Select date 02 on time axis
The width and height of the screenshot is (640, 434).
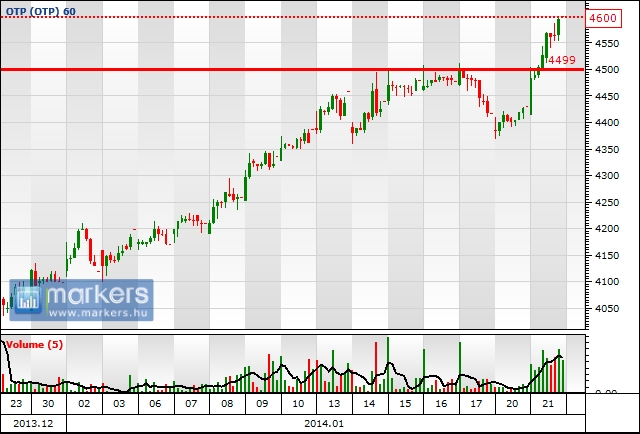(x=84, y=404)
